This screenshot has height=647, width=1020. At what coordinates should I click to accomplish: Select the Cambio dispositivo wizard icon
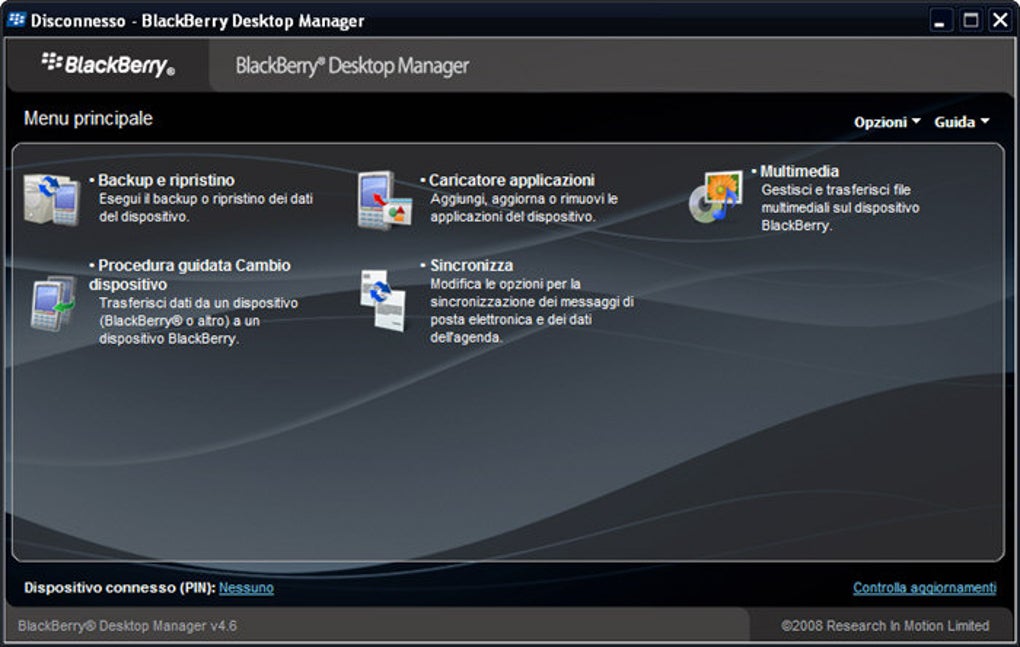point(52,303)
